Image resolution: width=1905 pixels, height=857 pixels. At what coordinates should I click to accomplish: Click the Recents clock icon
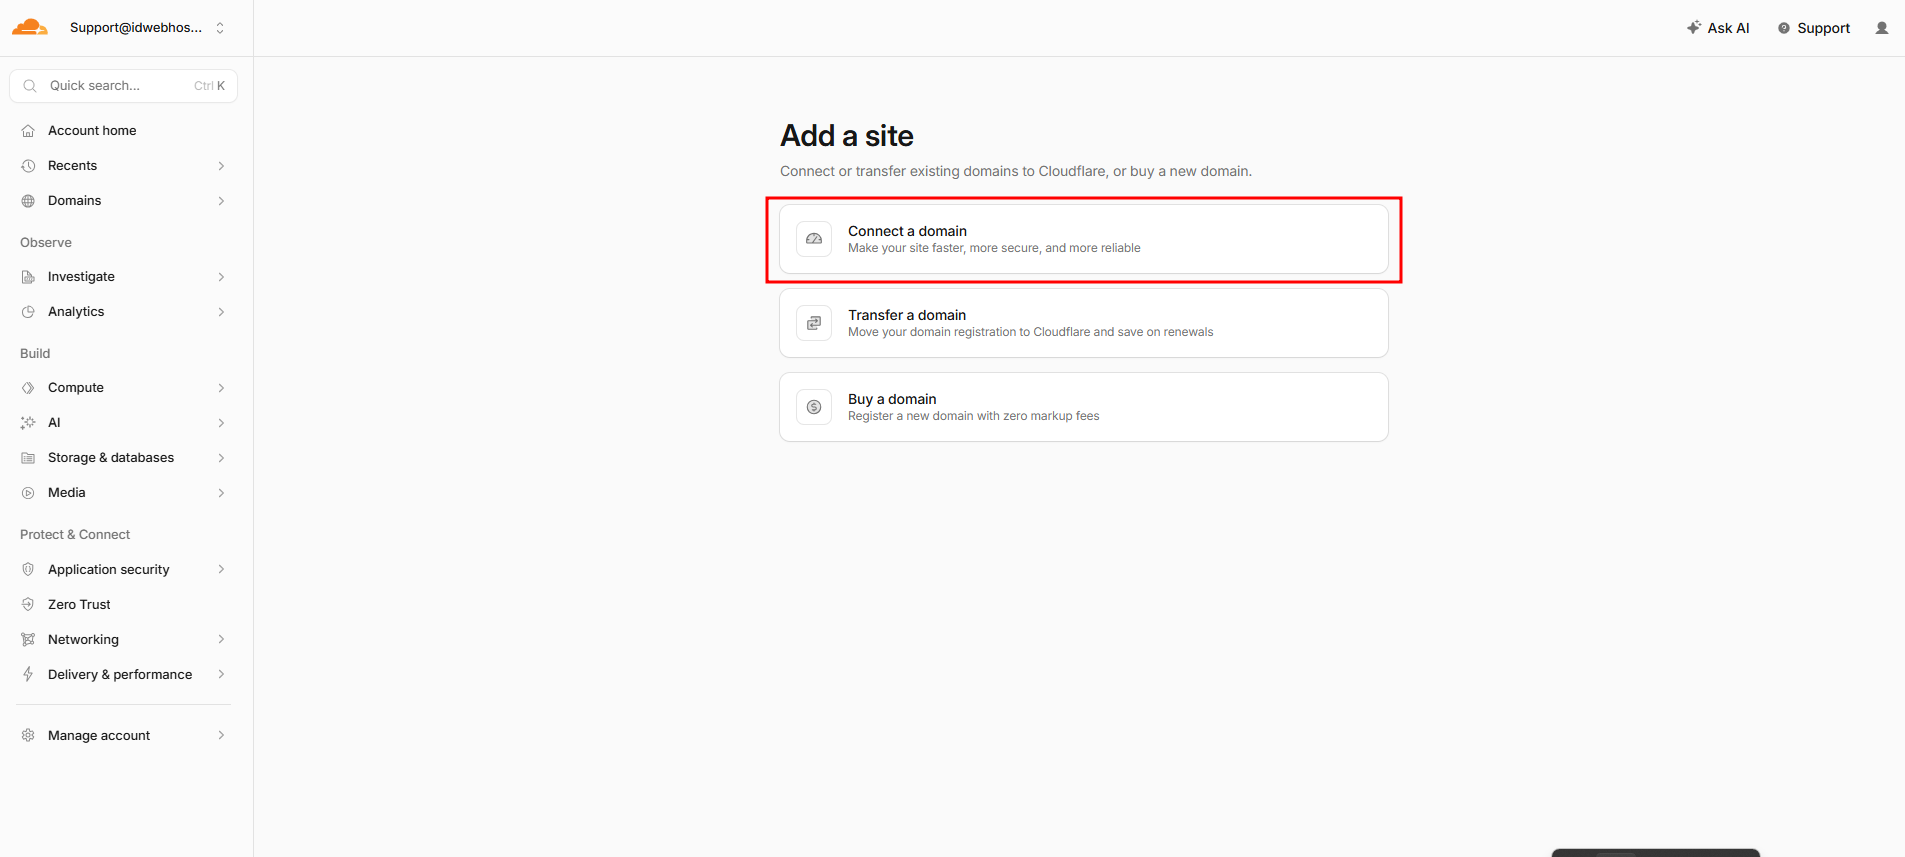point(28,166)
